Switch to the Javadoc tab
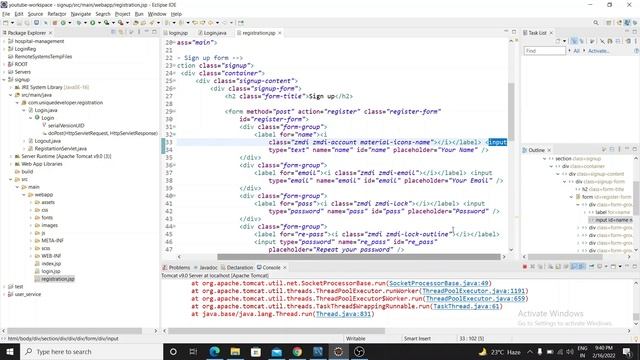This screenshot has width=640, height=360. point(206,267)
